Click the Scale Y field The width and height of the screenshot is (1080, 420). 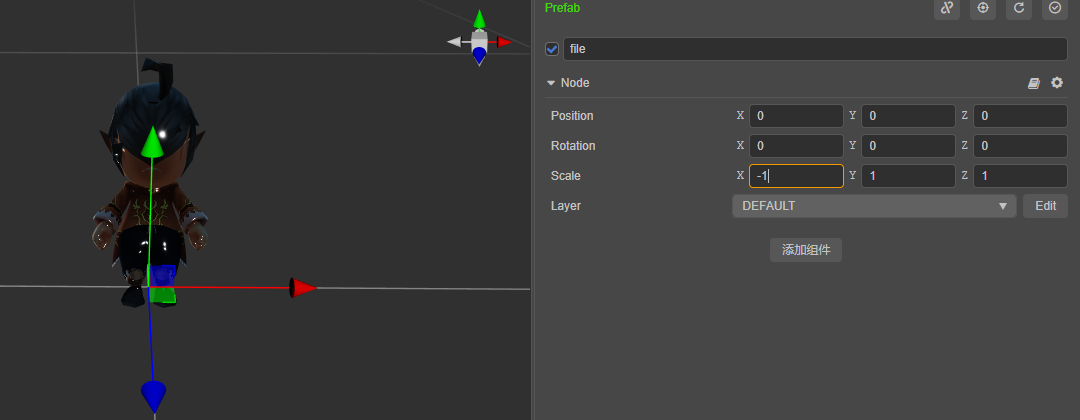pyautogui.click(x=908, y=176)
